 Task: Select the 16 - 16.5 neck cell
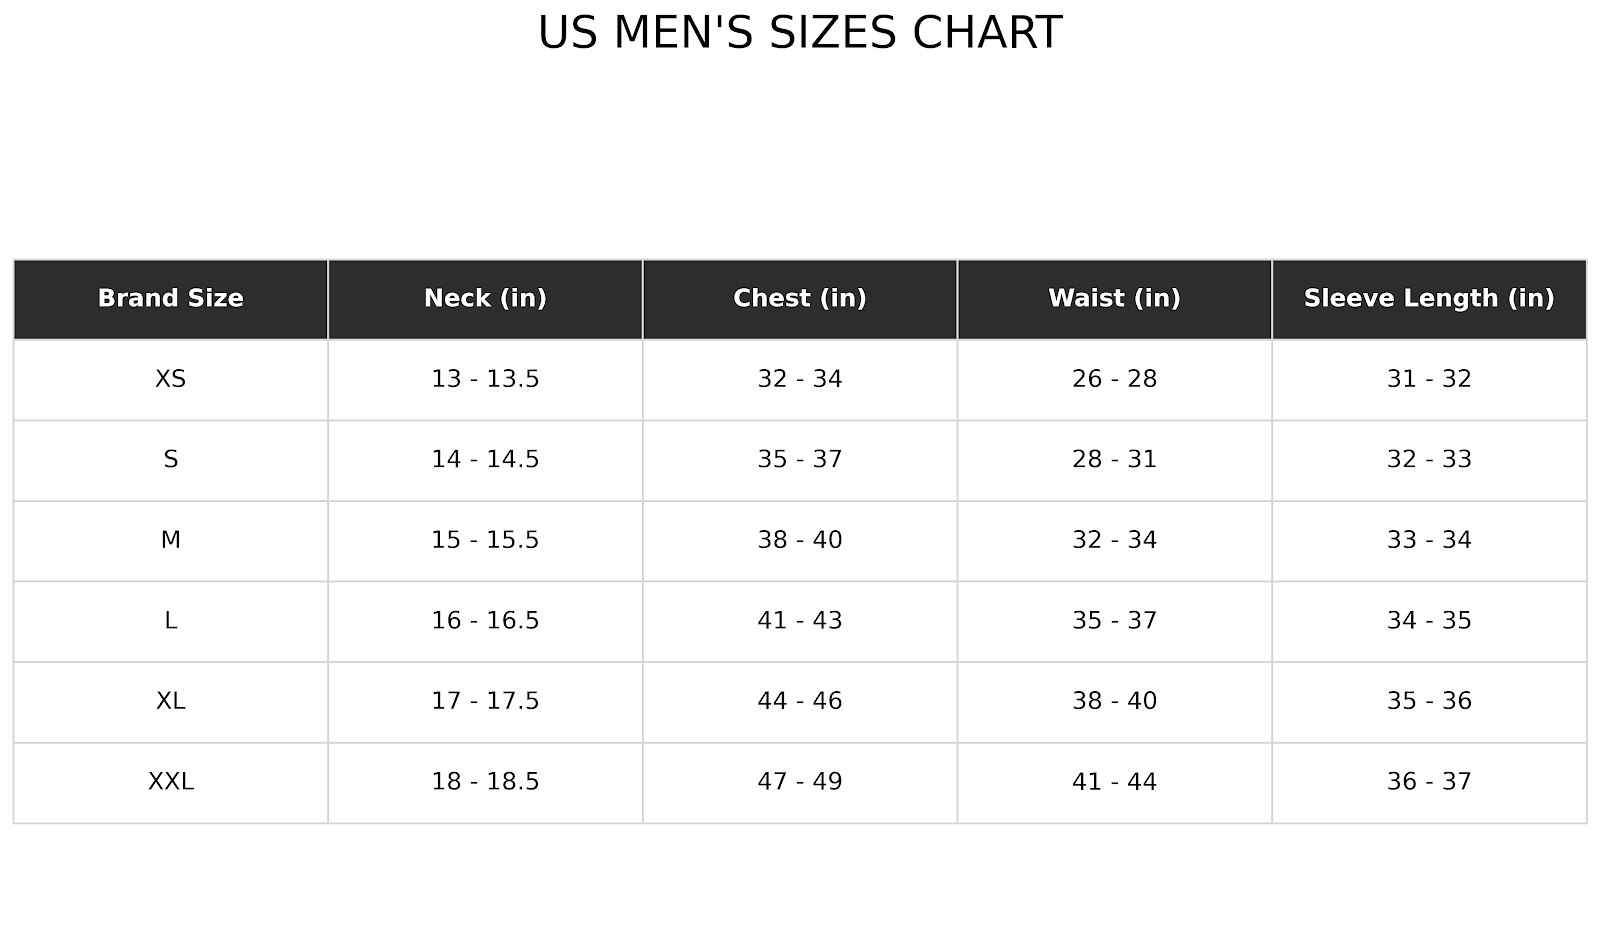click(485, 621)
